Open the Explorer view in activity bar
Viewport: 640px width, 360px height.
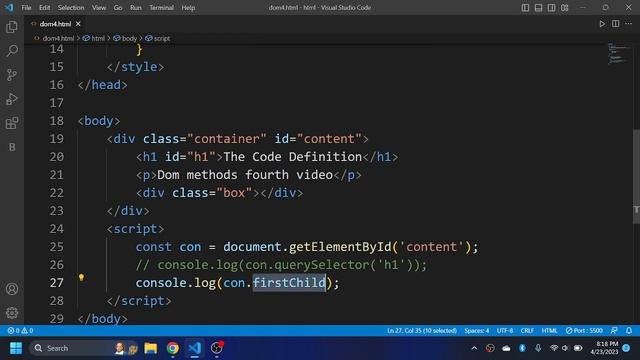point(12,27)
